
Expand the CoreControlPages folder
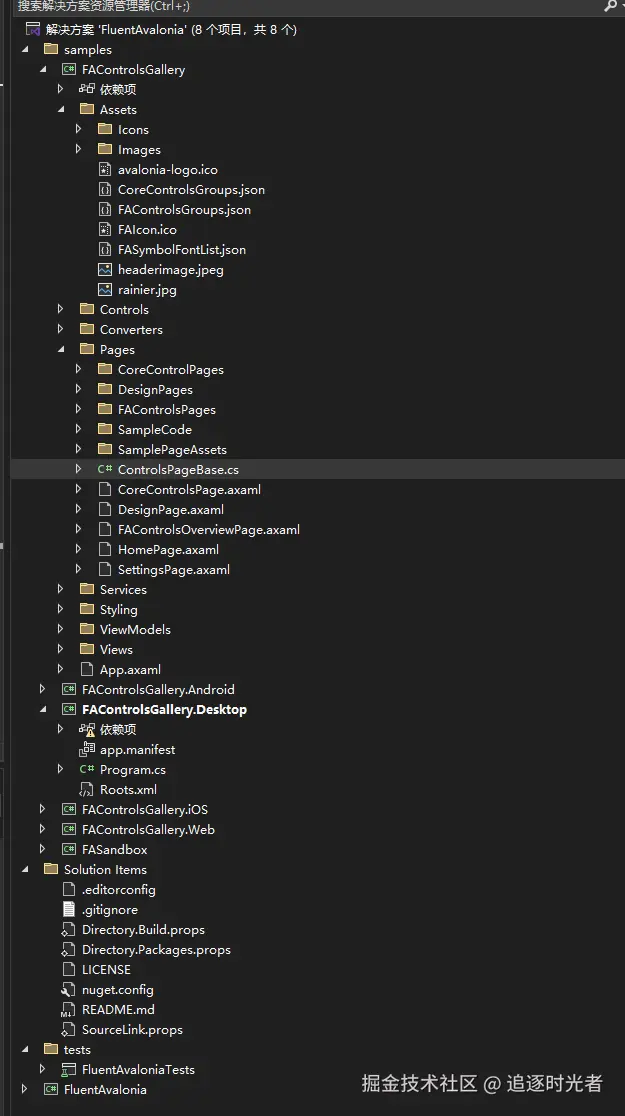coord(78,369)
